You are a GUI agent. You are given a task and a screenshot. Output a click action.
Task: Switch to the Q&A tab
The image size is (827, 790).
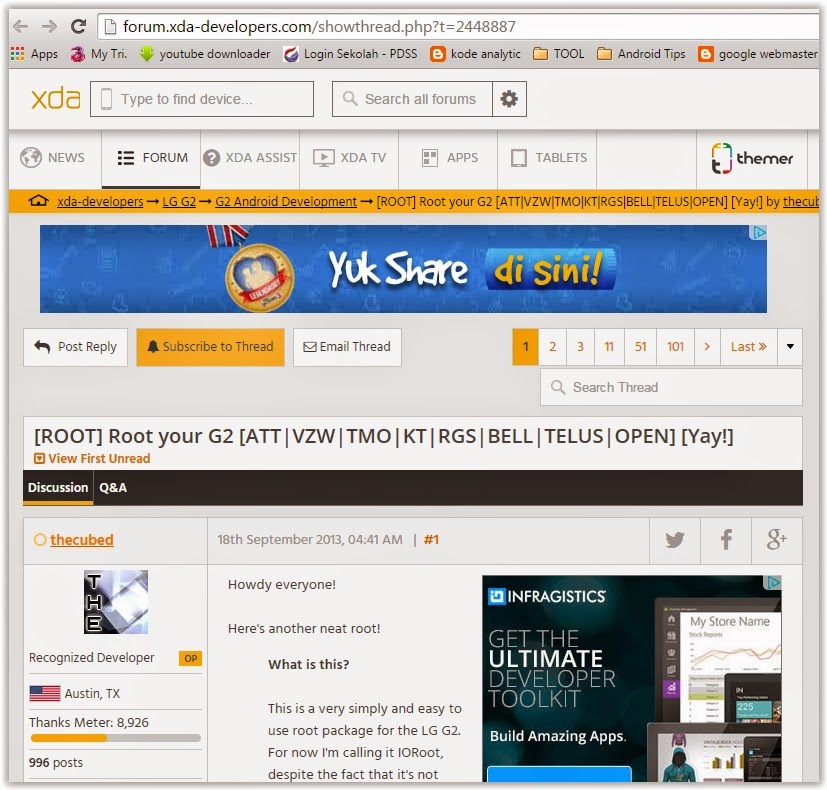[x=113, y=487]
